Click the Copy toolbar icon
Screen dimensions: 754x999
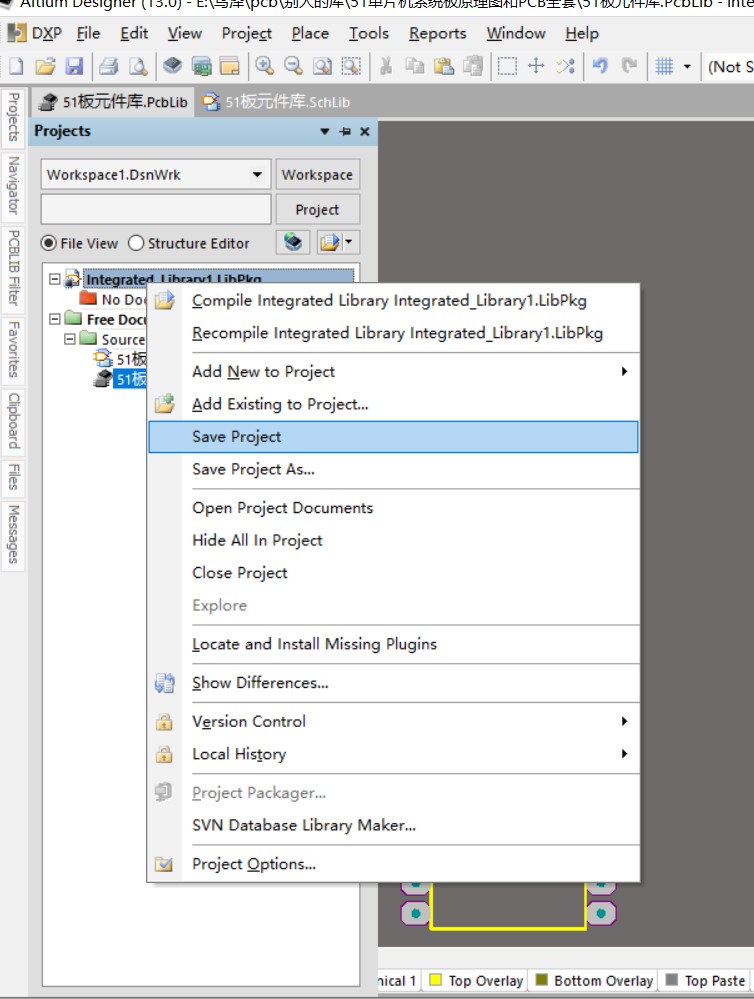pyautogui.click(x=415, y=66)
